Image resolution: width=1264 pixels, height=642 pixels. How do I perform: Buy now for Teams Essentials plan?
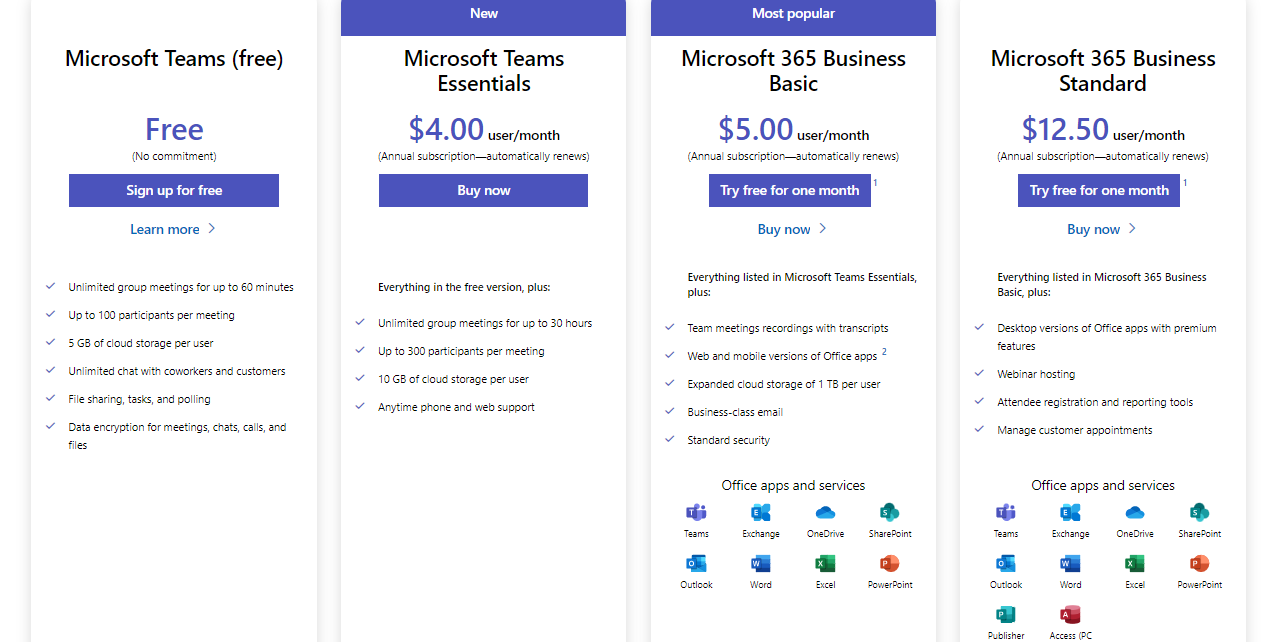[x=483, y=190]
